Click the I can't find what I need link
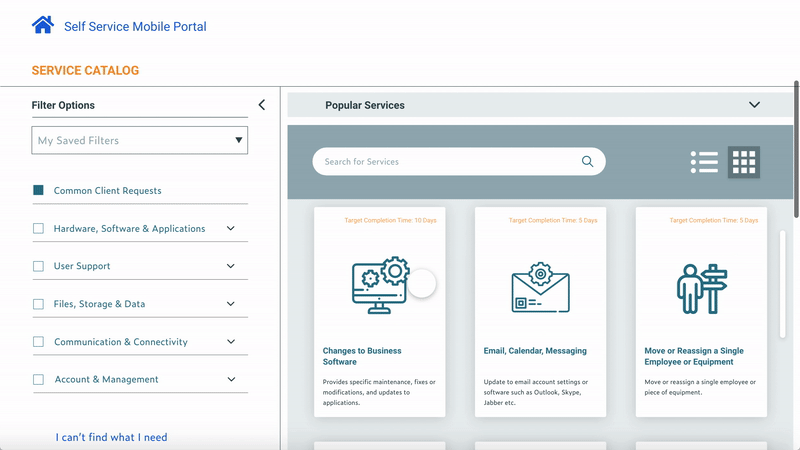The width and height of the screenshot is (800, 450). [x=111, y=437]
